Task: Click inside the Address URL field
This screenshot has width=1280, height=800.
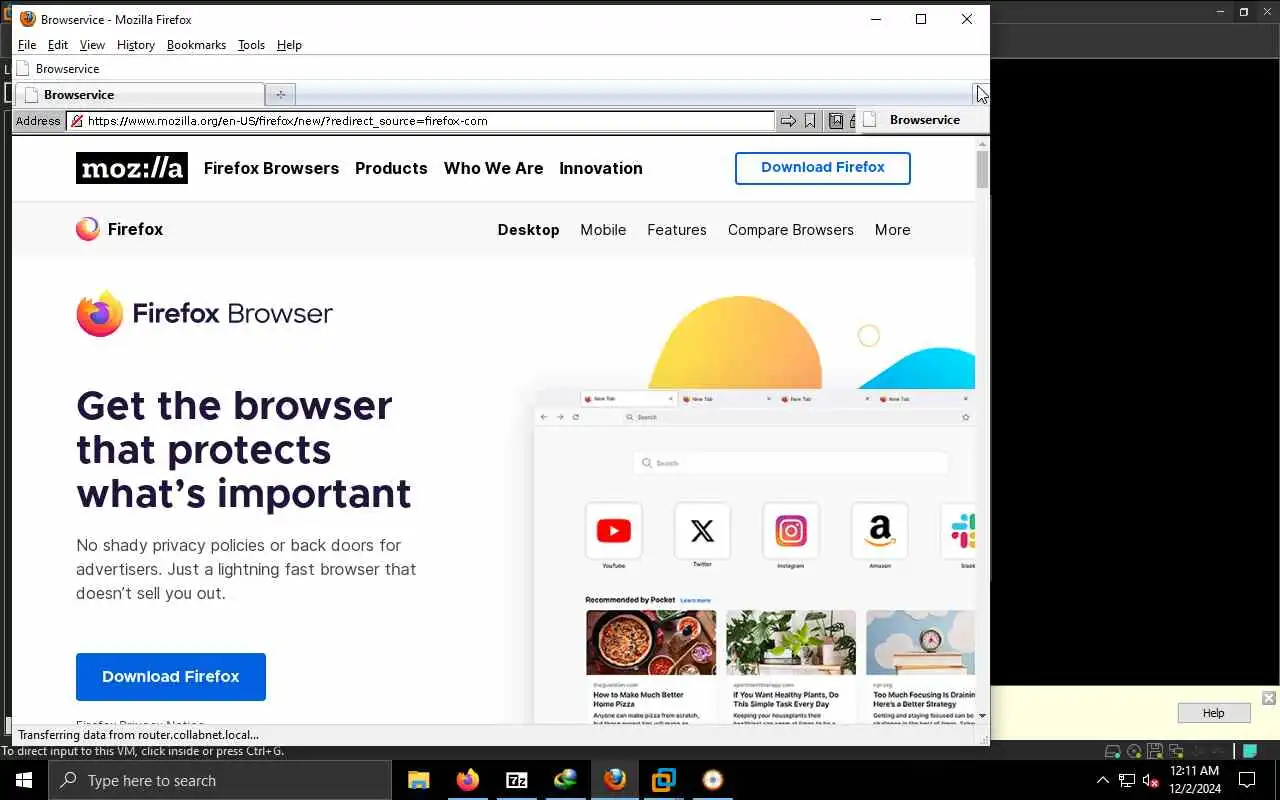Action: click(420, 121)
